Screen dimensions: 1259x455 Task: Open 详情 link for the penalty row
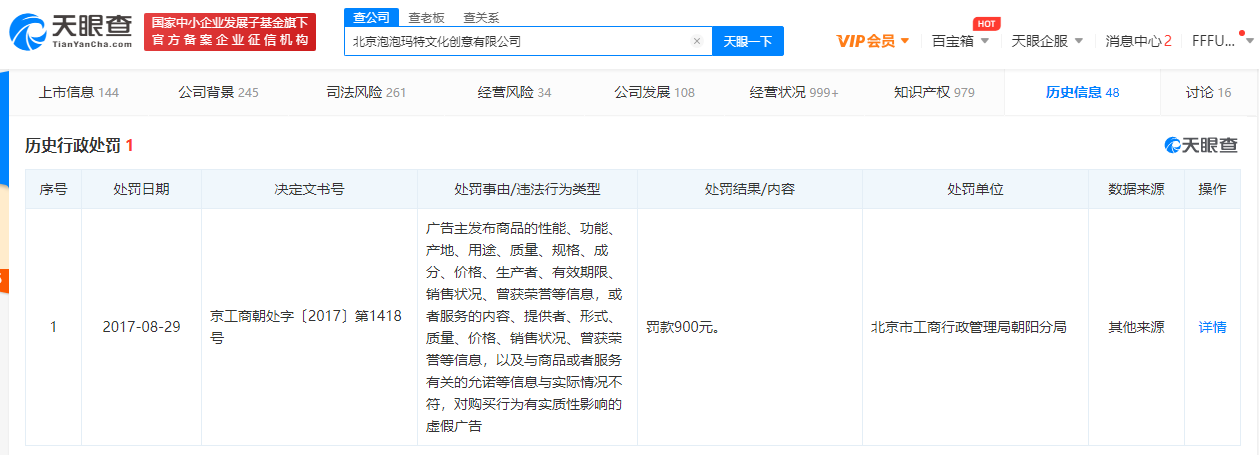click(x=1212, y=327)
